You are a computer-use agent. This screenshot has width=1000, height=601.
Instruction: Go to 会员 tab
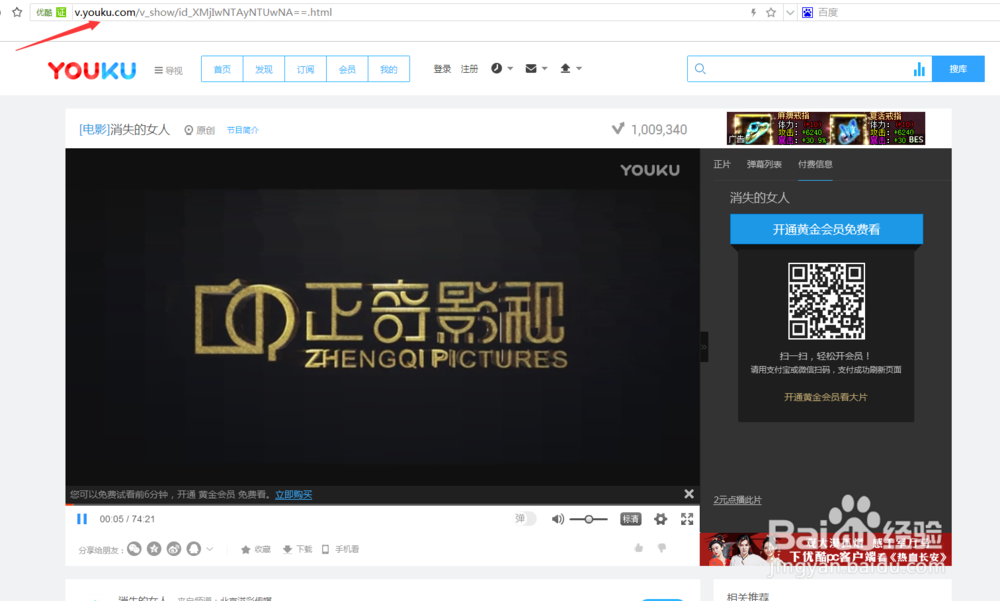coord(347,69)
